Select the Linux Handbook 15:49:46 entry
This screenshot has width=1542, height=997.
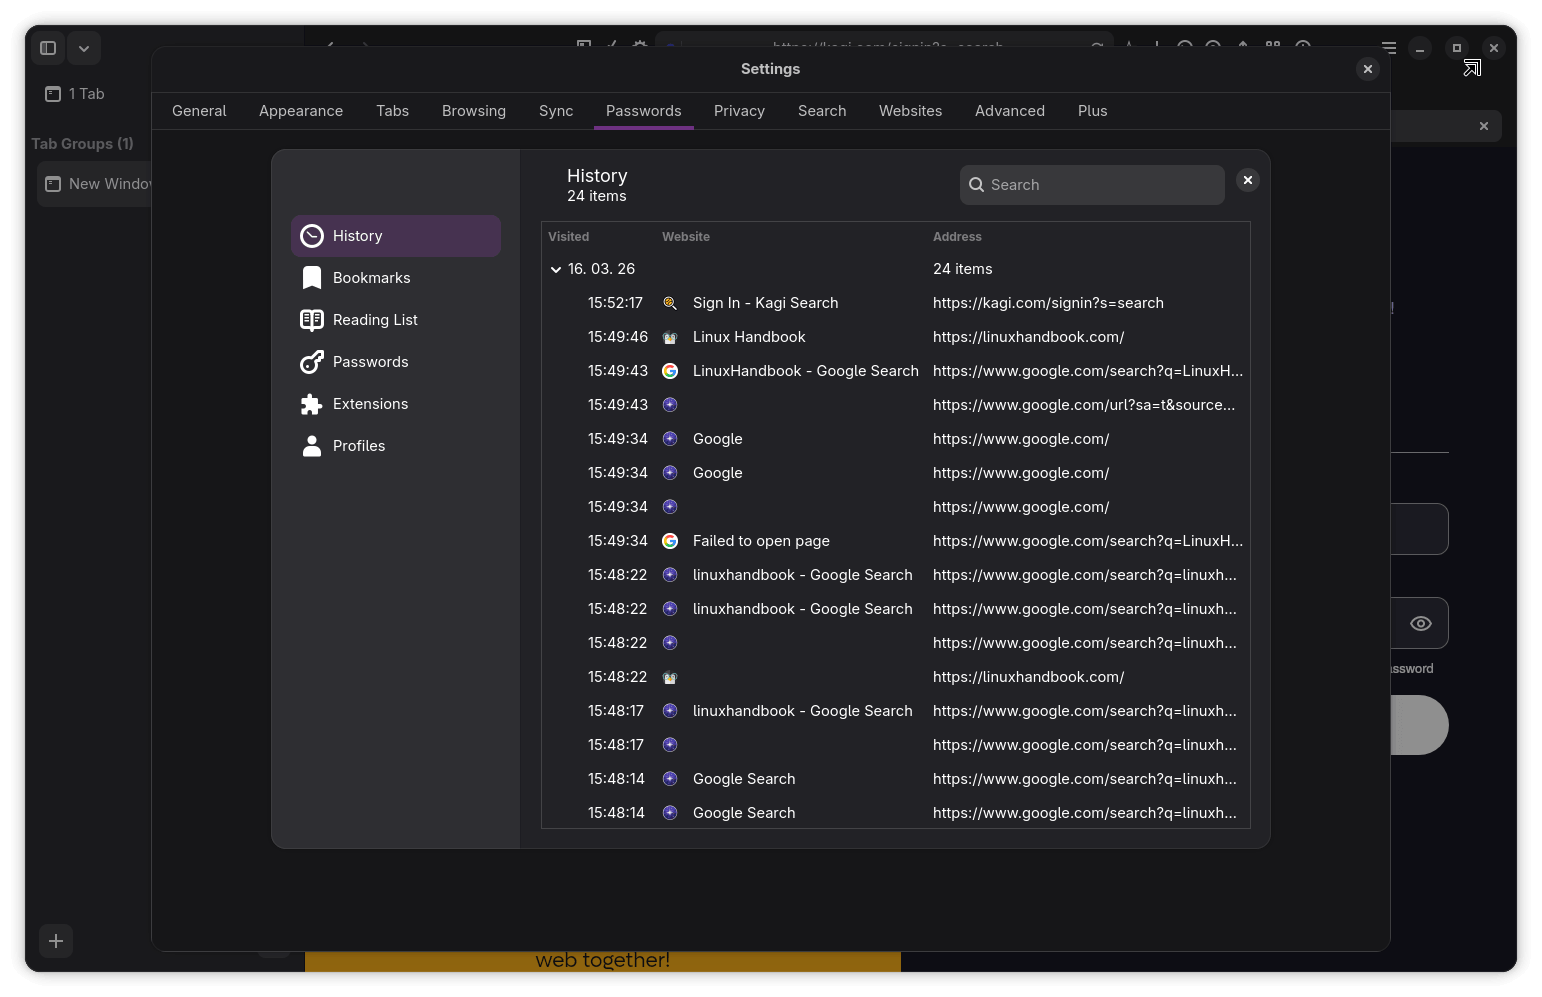pos(748,337)
